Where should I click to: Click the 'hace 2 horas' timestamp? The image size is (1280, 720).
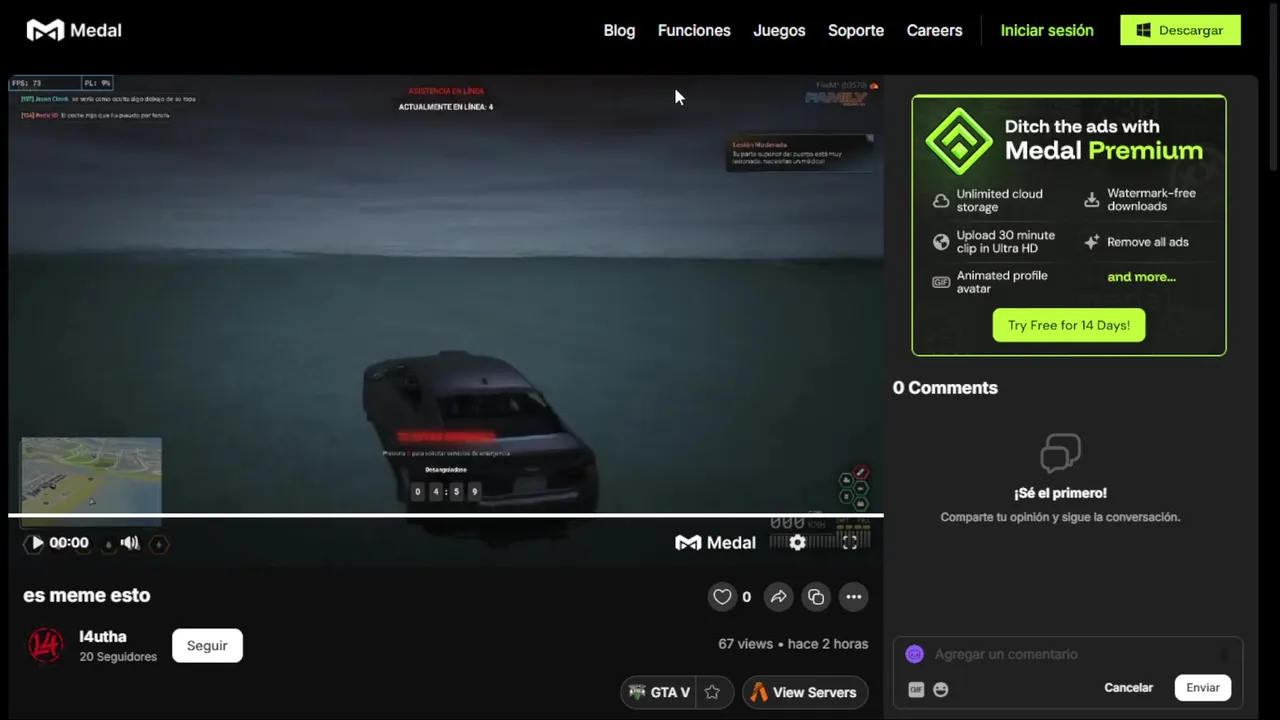[x=828, y=644]
